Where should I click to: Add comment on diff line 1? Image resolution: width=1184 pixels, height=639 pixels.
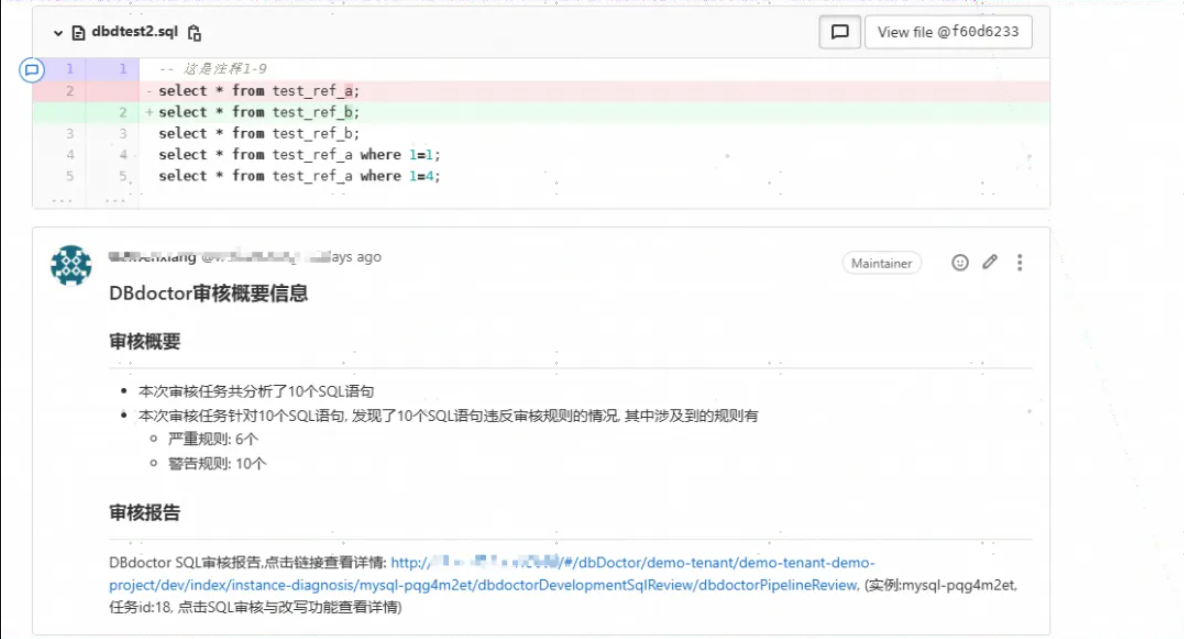point(32,69)
